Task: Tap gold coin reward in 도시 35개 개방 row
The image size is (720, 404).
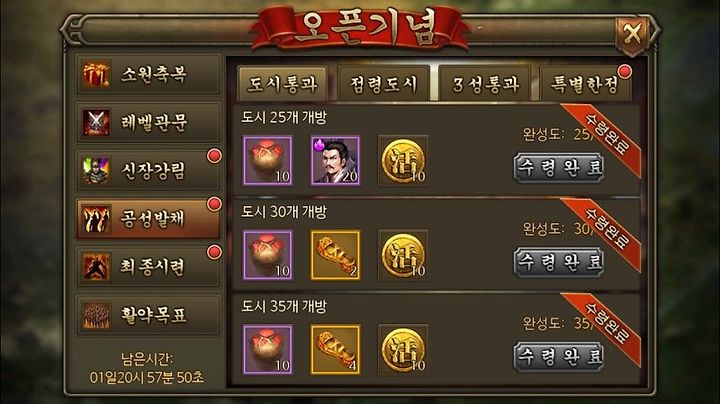Action: (403, 349)
